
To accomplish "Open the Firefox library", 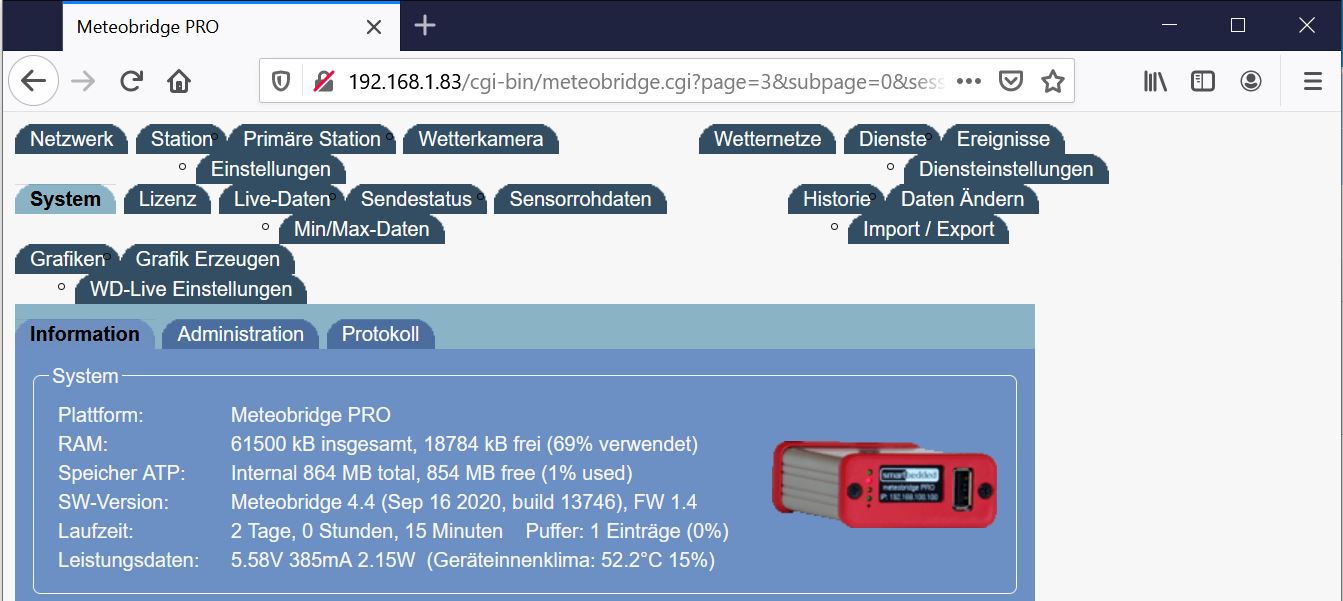I will coord(1156,81).
